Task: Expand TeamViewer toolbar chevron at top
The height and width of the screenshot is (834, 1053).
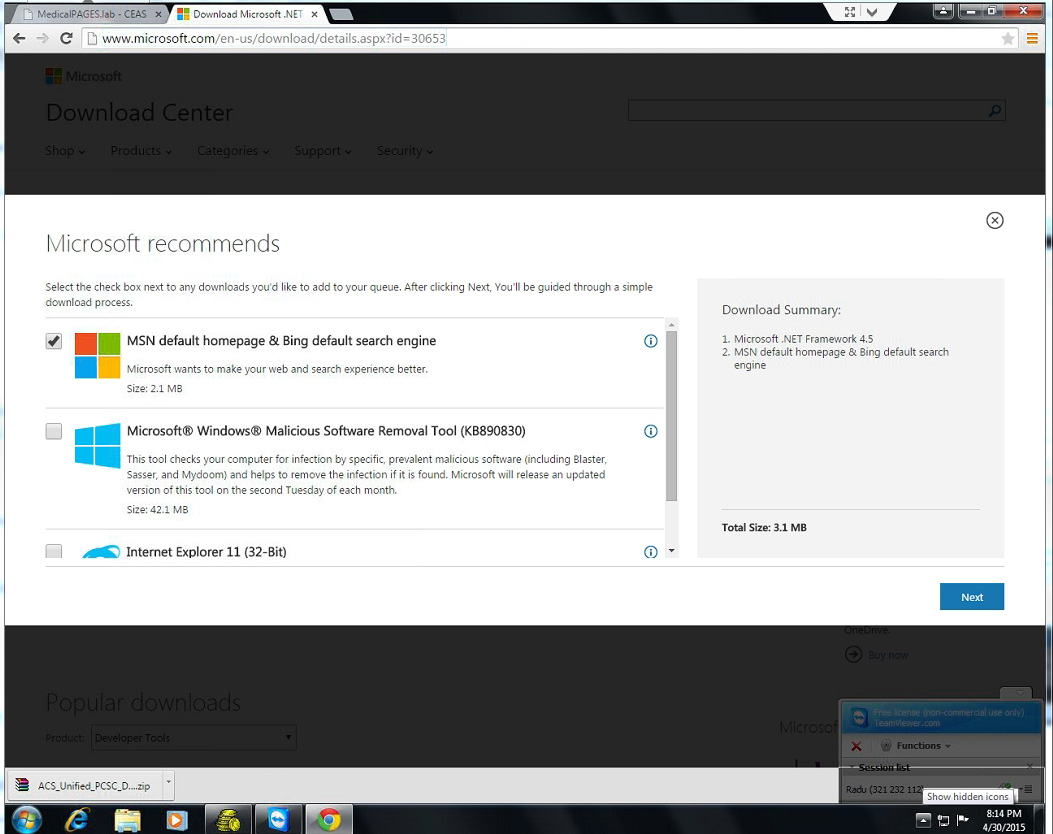Action: coord(872,11)
